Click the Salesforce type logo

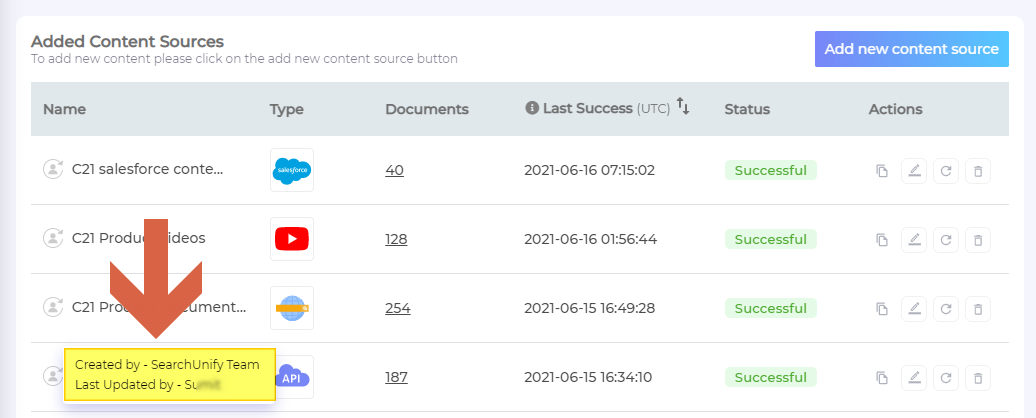(x=291, y=171)
